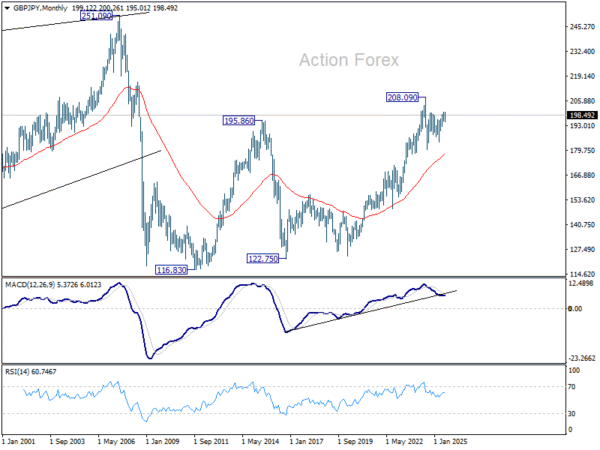Image resolution: width=600 pixels, height=450 pixels.
Task: Click the current price tag 198.492
Action: pyautogui.click(x=582, y=115)
